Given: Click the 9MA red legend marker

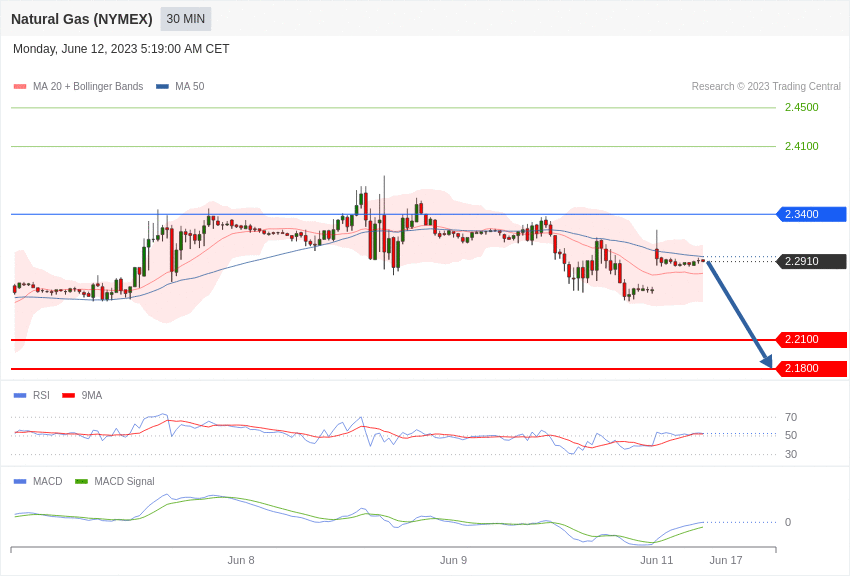Looking at the screenshot, I should [x=68, y=396].
